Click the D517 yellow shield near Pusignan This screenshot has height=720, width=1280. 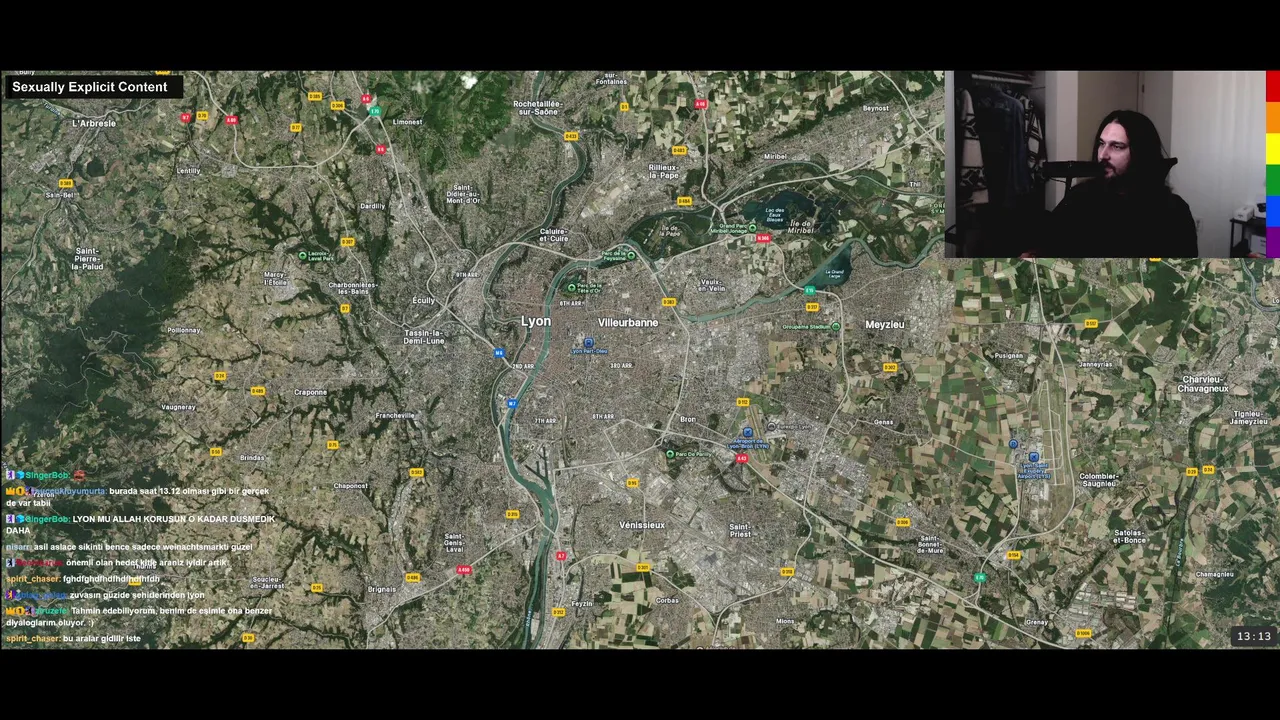click(x=1091, y=323)
